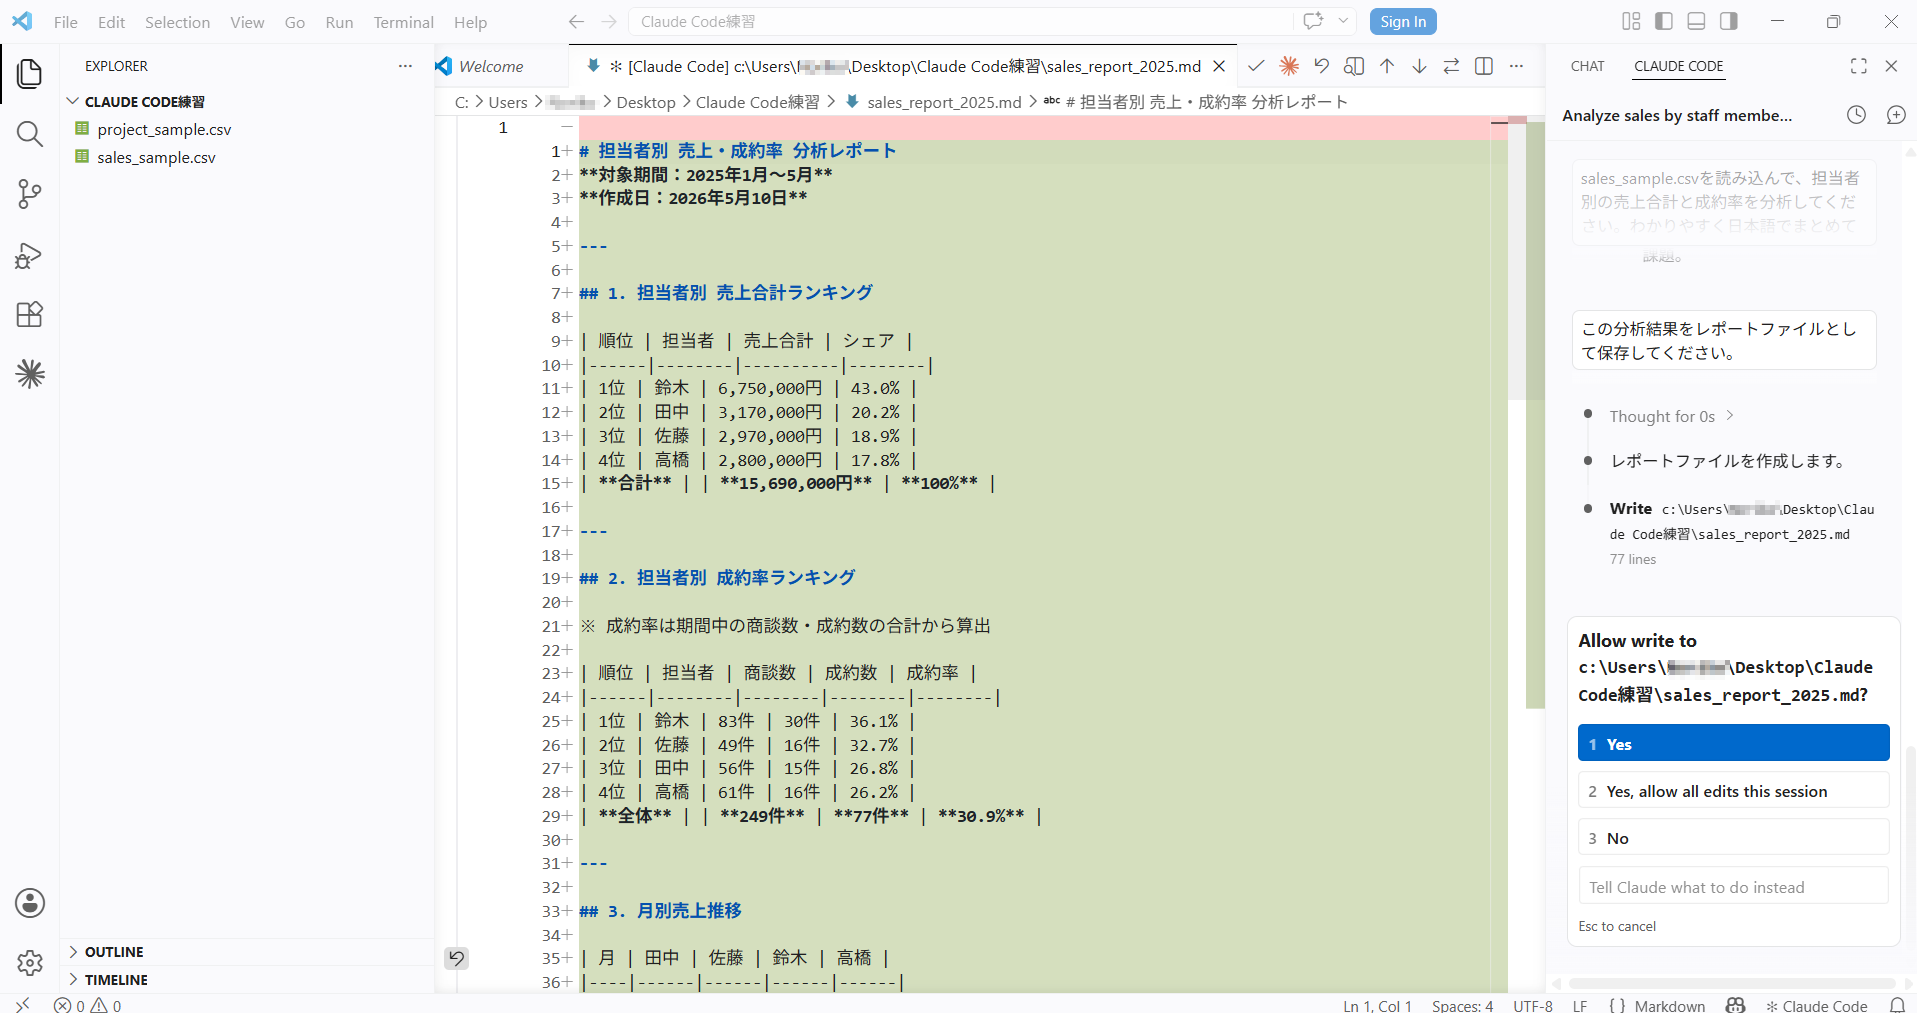1917x1013 pixels.
Task: Click the UTF-8 encoding in status bar
Action: coord(1532,1005)
